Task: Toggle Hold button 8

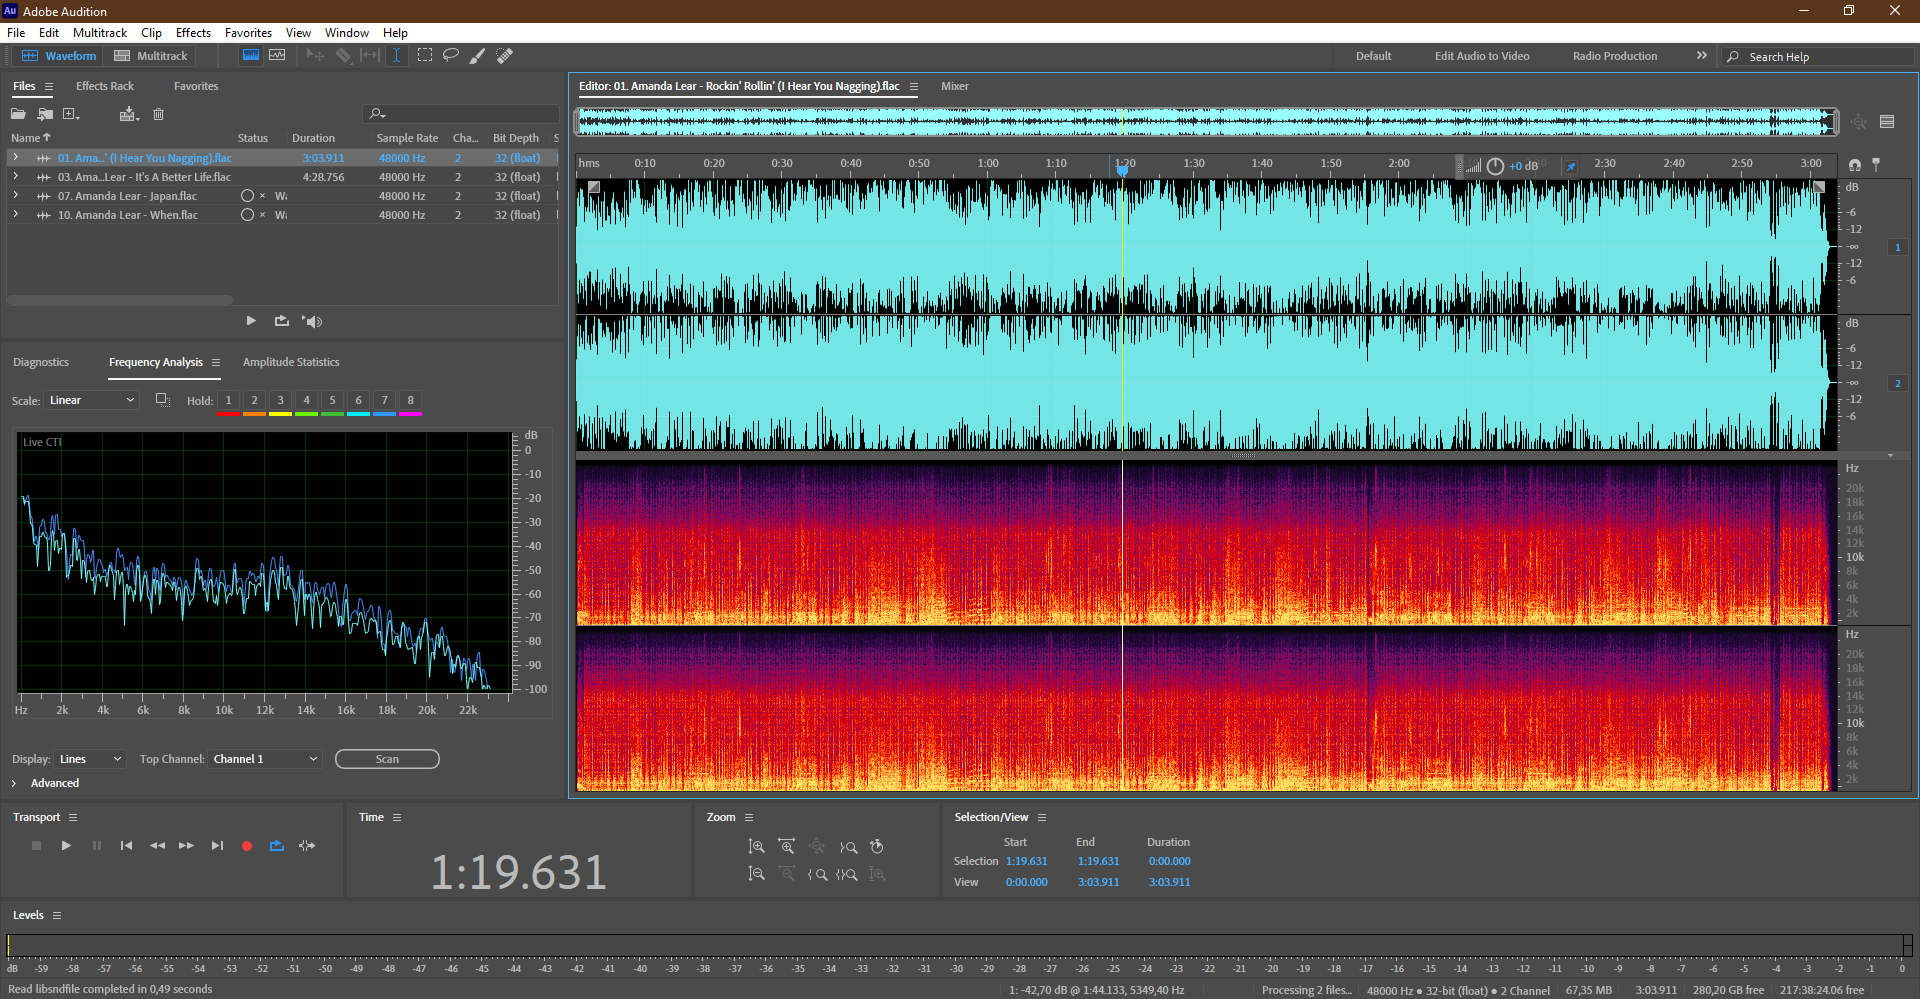Action: coord(410,401)
